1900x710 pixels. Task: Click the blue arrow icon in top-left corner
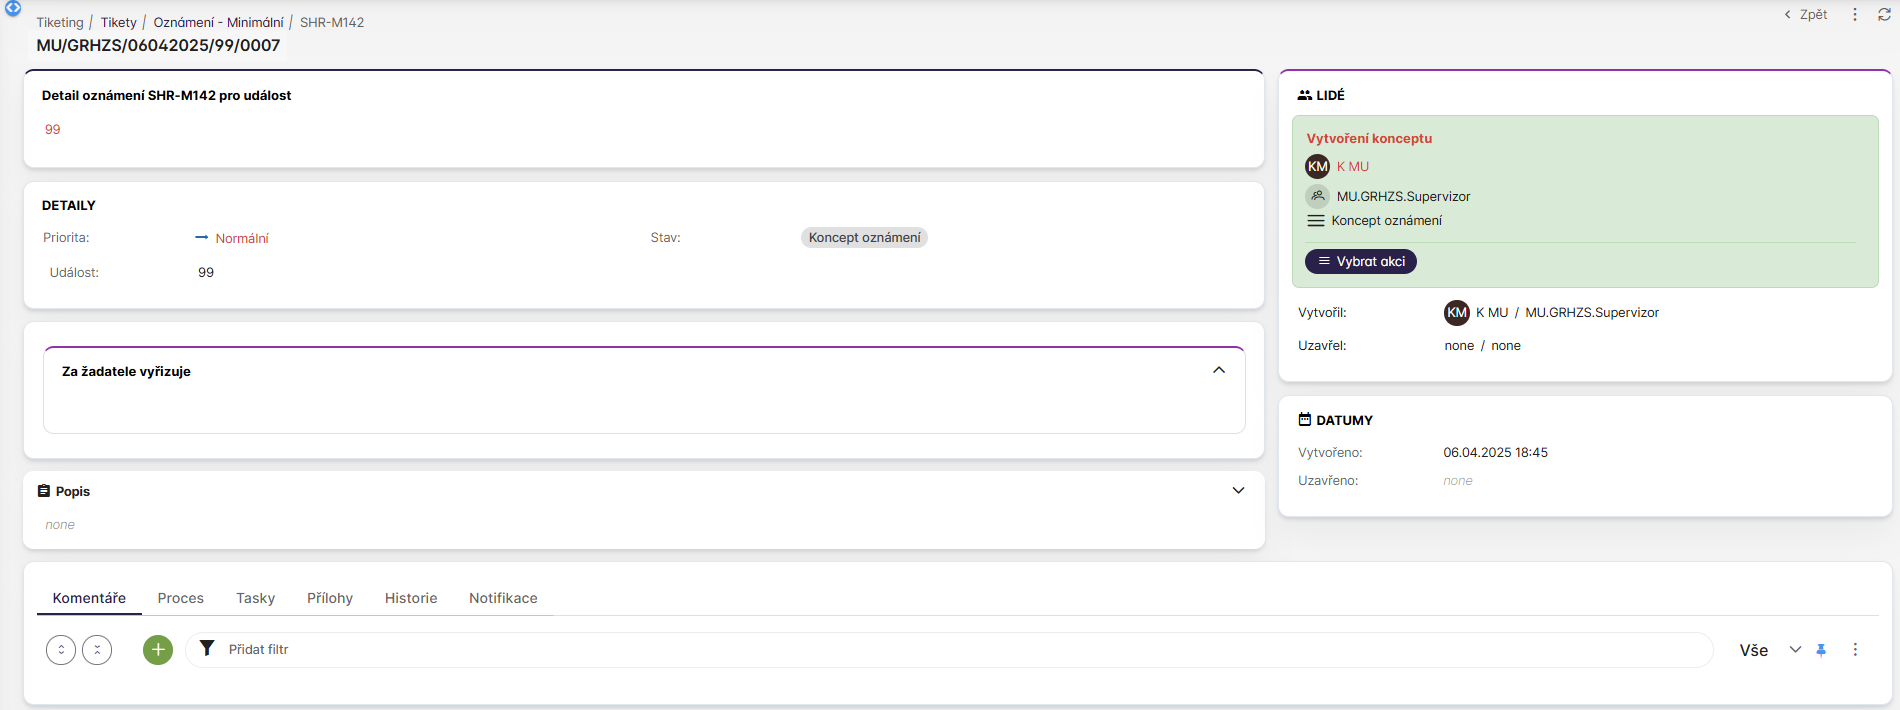[x=13, y=8]
